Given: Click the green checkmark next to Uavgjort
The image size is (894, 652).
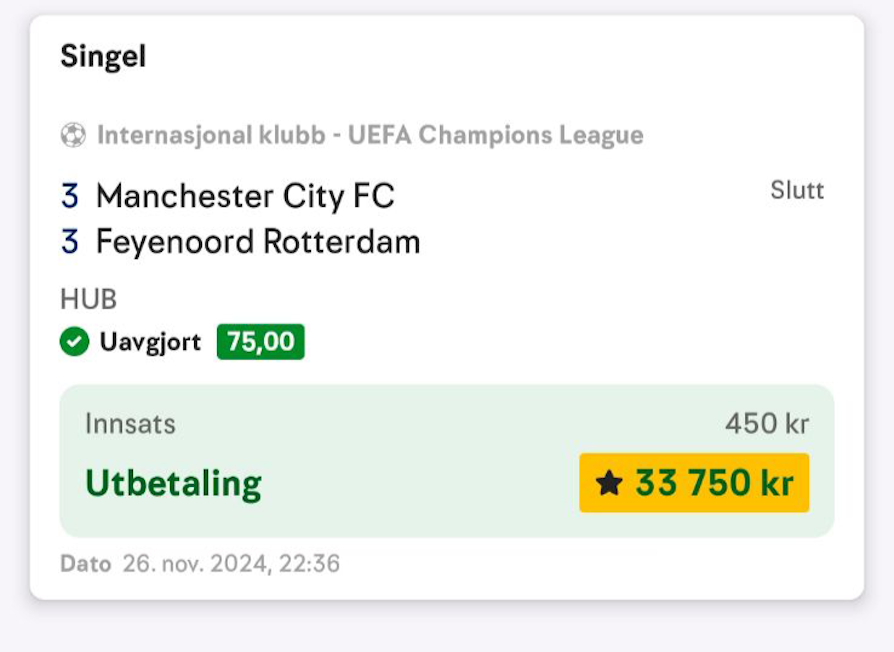Looking at the screenshot, I should point(74,341).
